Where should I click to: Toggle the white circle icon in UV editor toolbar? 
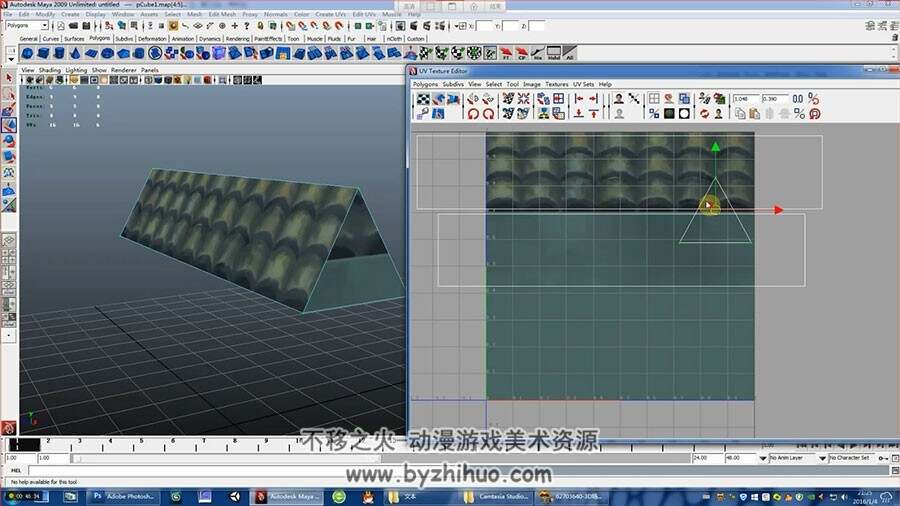(x=684, y=114)
